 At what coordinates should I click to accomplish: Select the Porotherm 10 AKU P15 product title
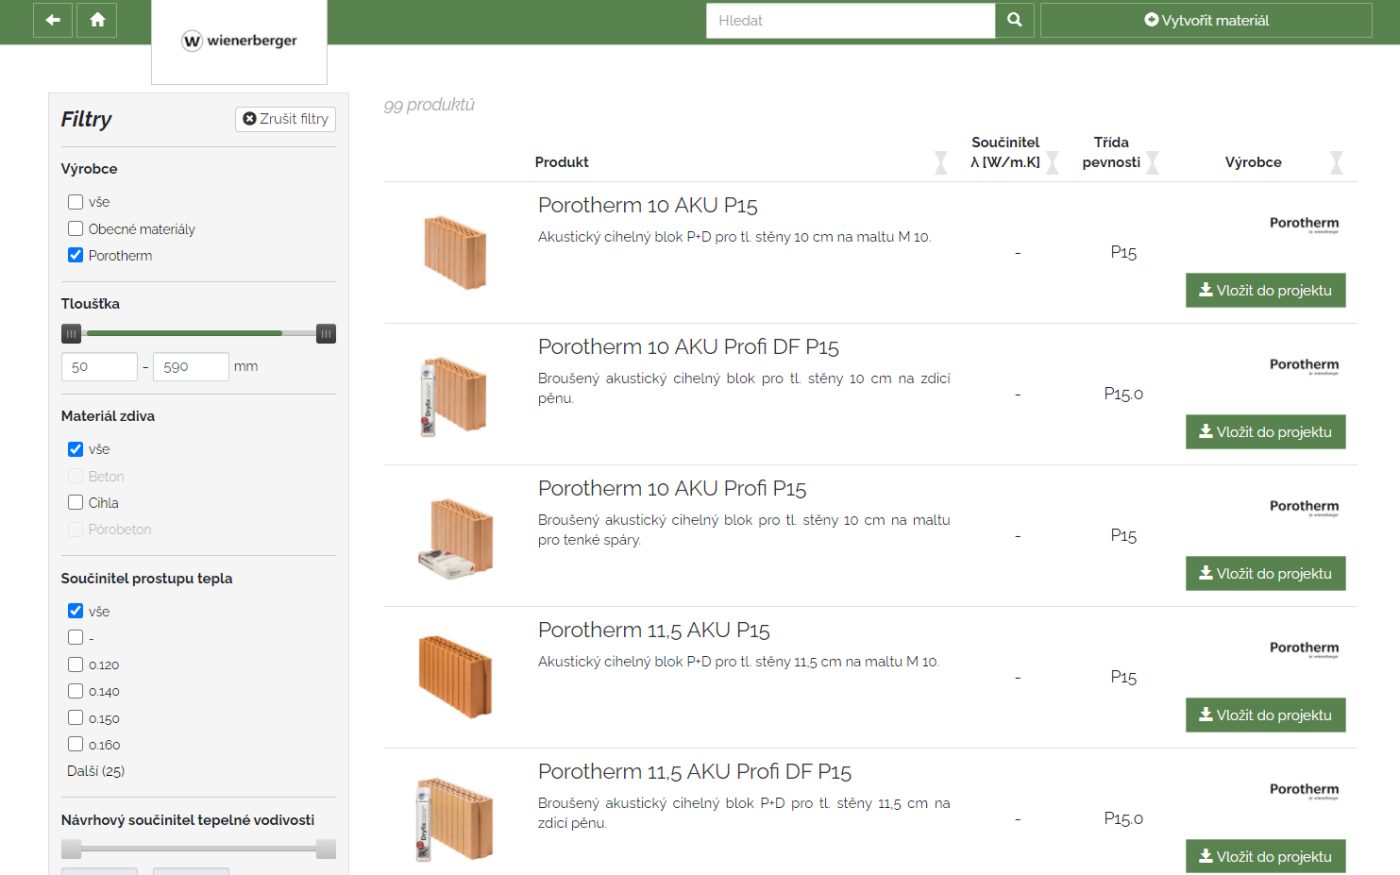(x=648, y=205)
